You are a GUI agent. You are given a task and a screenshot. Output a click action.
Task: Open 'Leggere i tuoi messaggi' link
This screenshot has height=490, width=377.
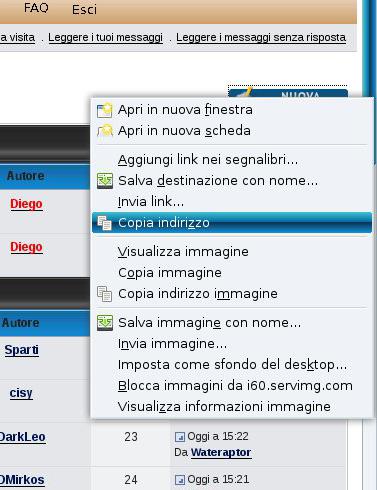[105, 37]
